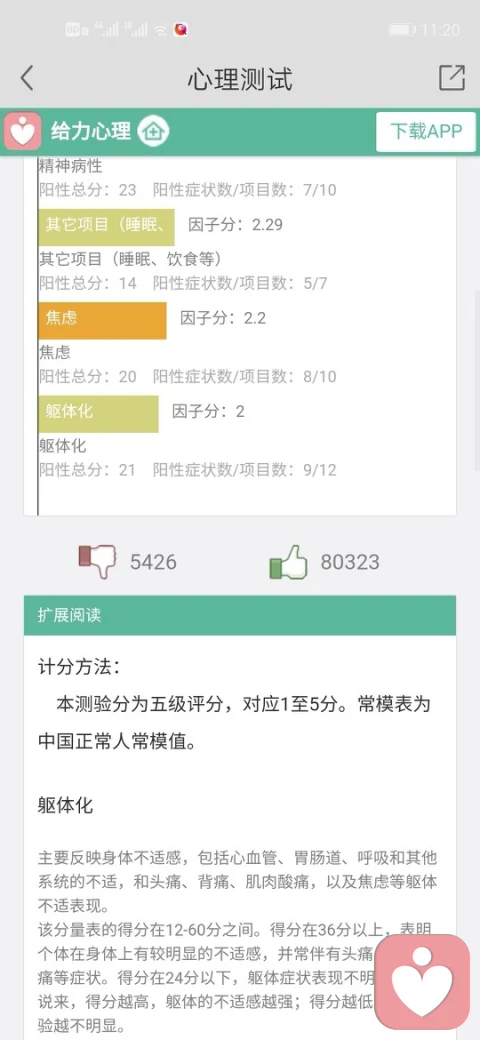
Task: Select the orange 焦虑 factor bar
Action: pyautogui.click(x=102, y=320)
